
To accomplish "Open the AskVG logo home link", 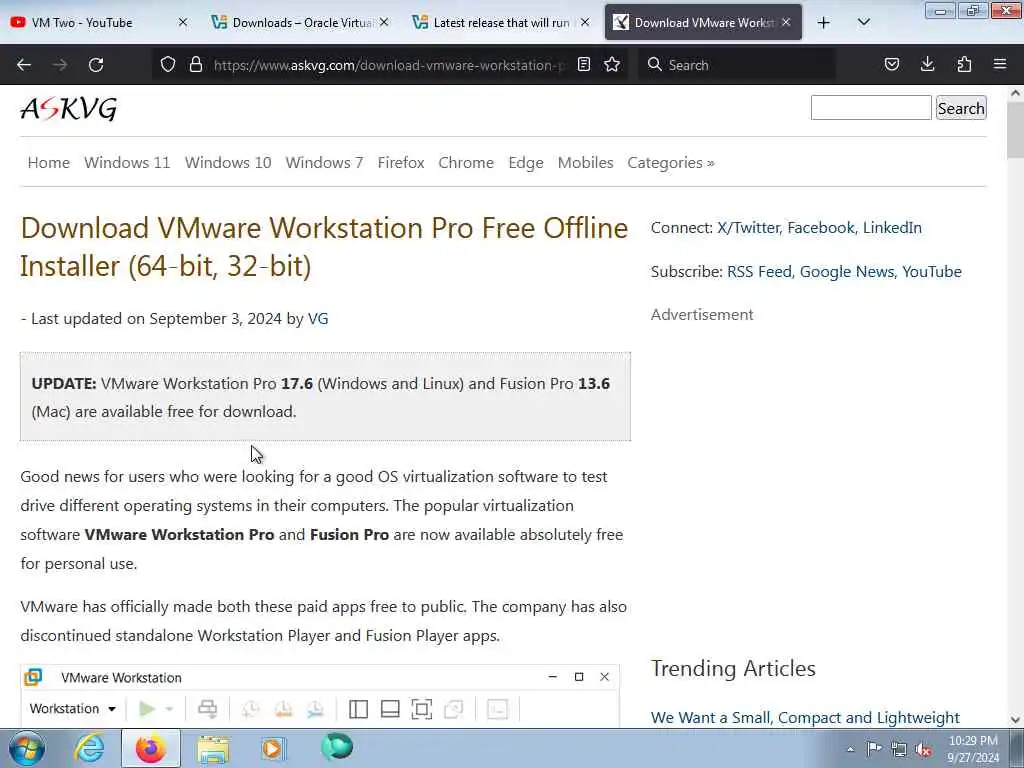I will (69, 108).
